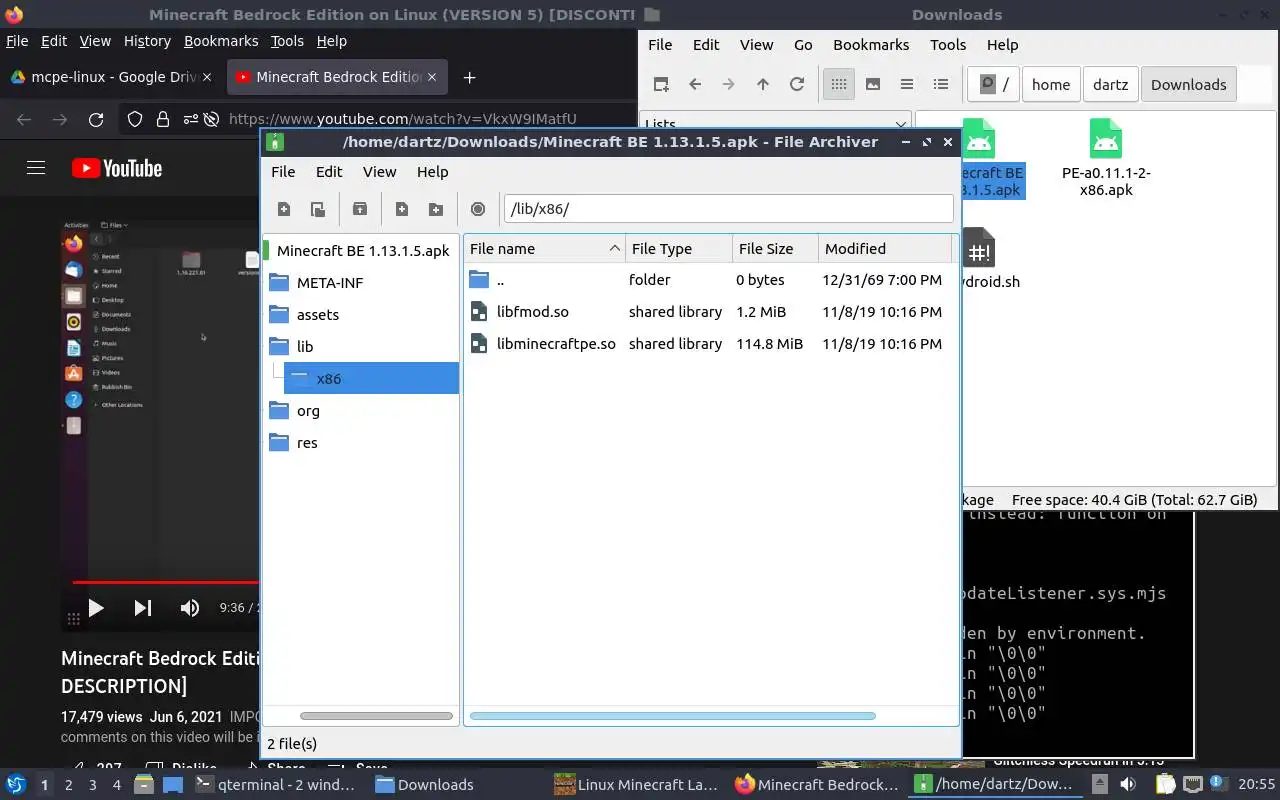Click Extract all icon in File Archiver toolbar
This screenshot has width=1280, height=800.
click(x=360, y=209)
